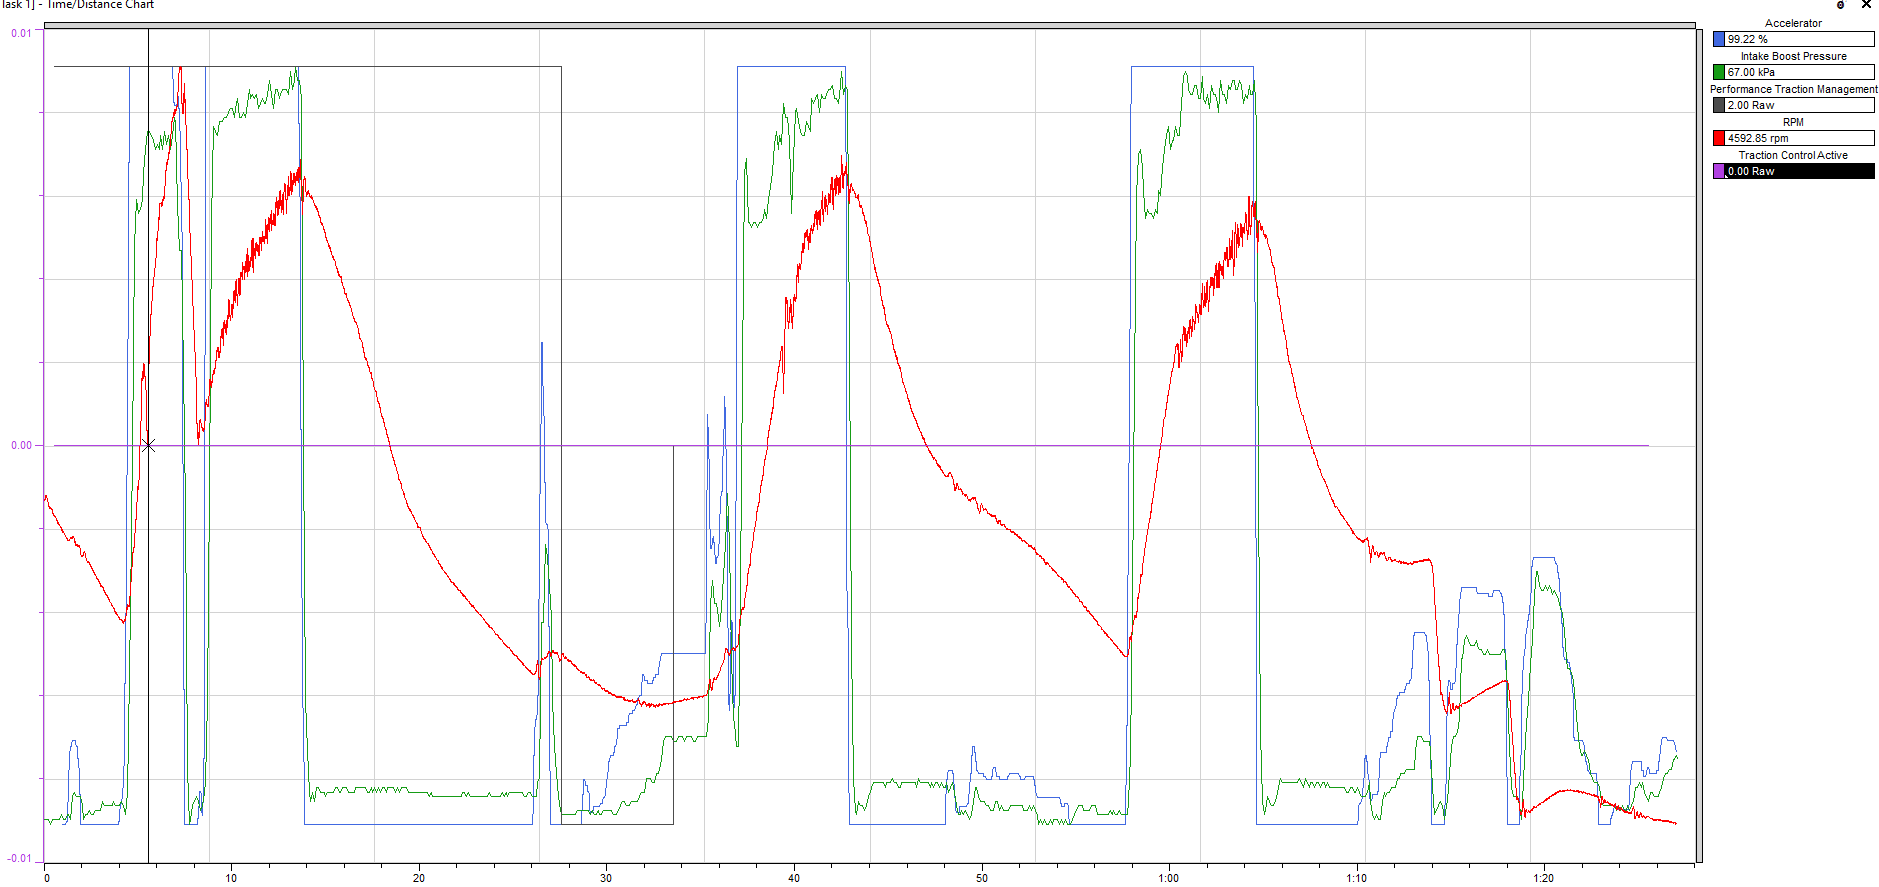Click the 40 second time axis label
The height and width of the screenshot is (887, 1879).
point(794,878)
